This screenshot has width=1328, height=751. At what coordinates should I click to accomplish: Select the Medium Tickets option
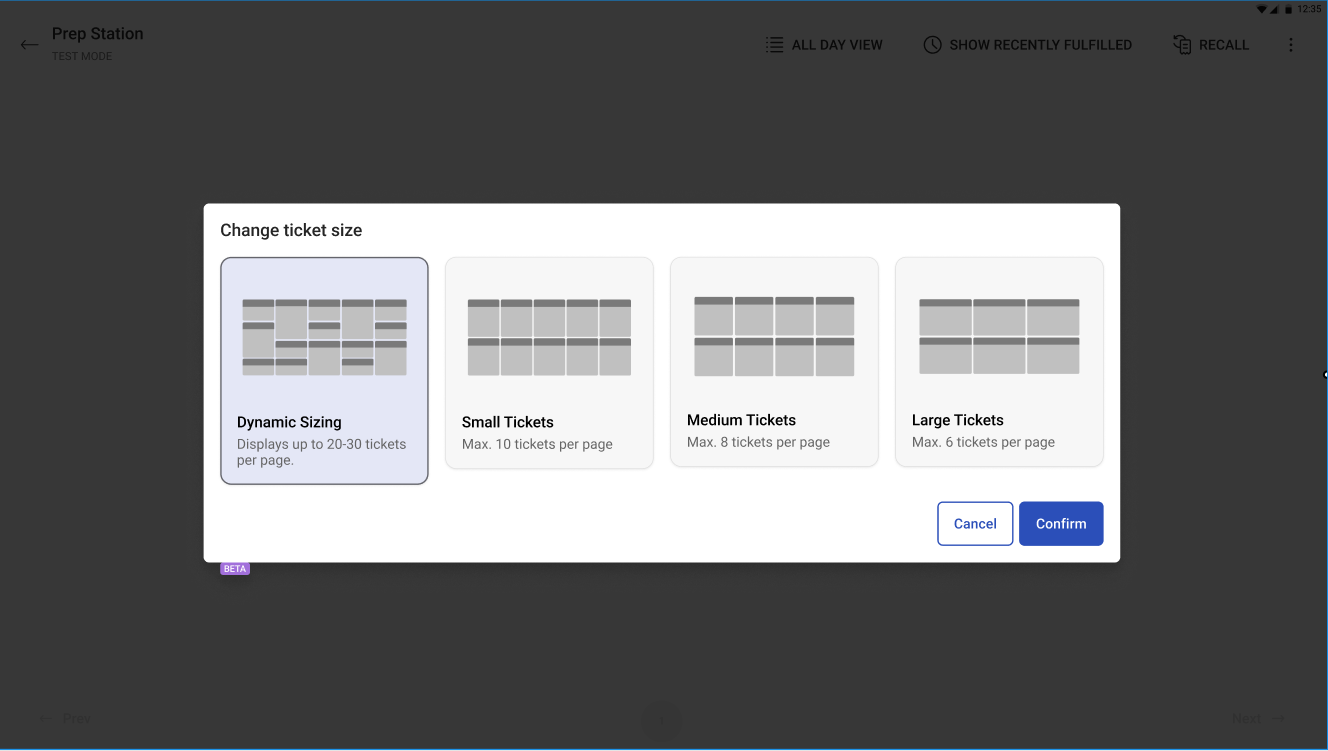click(774, 362)
